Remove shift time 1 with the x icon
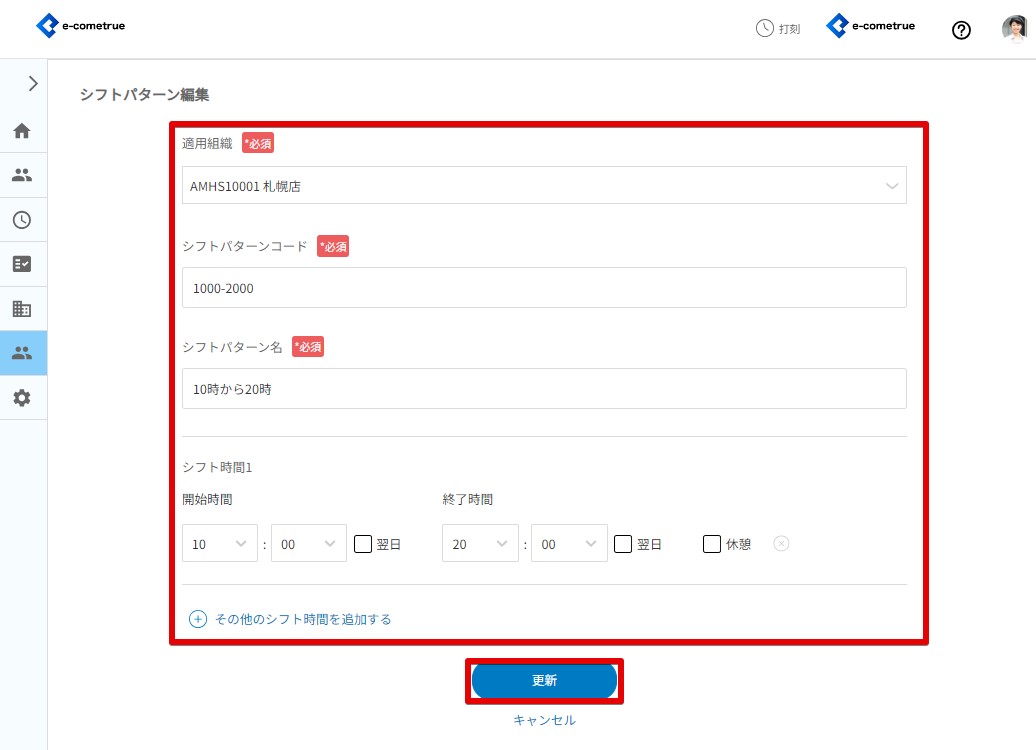This screenshot has width=1036, height=750. pos(782,544)
